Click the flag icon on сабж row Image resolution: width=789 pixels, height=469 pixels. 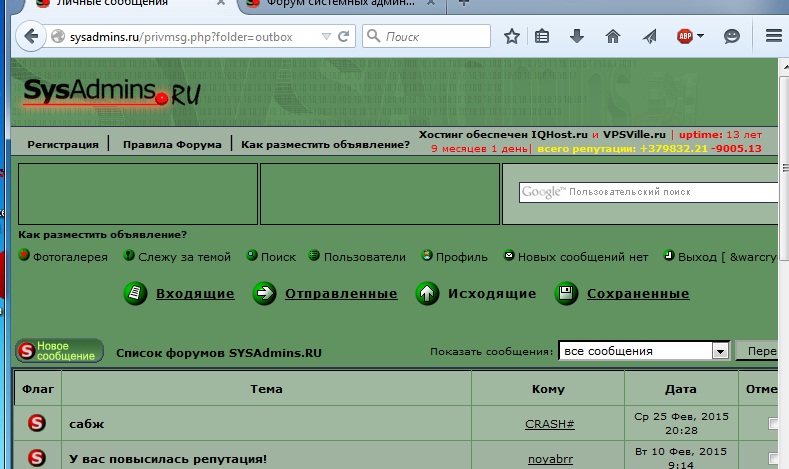point(37,423)
